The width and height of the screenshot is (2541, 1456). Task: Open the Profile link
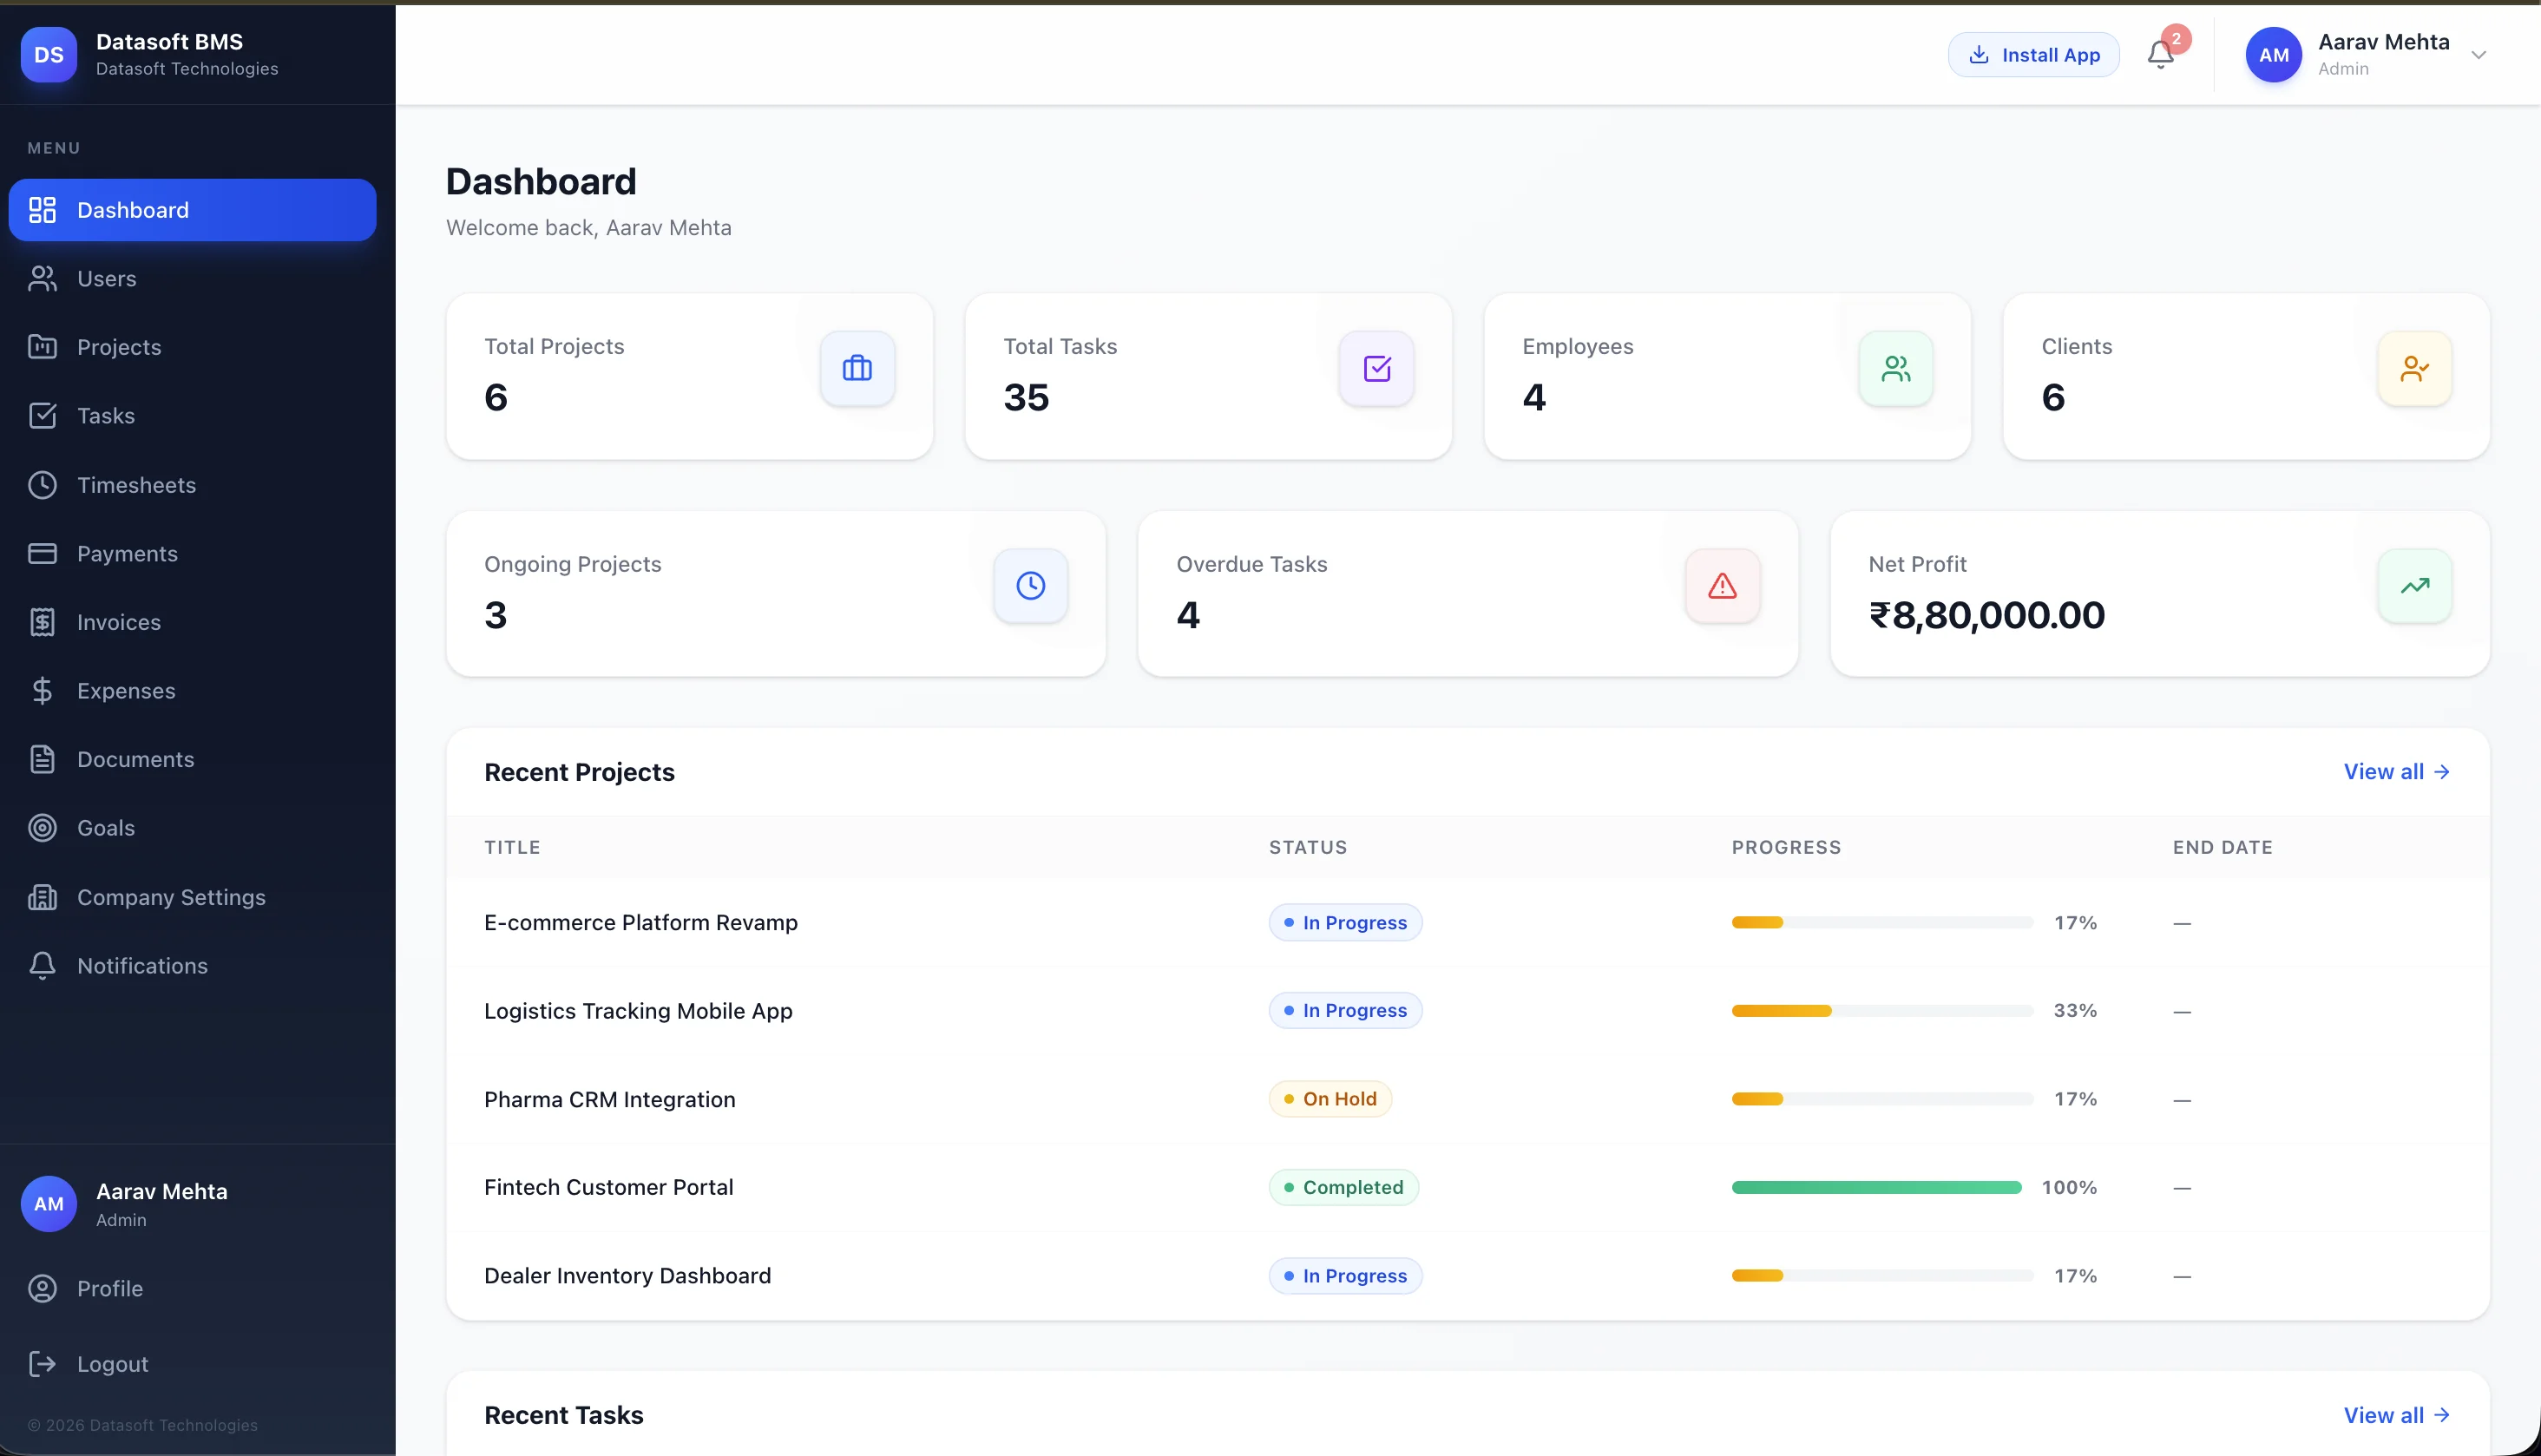pyautogui.click(x=110, y=1288)
